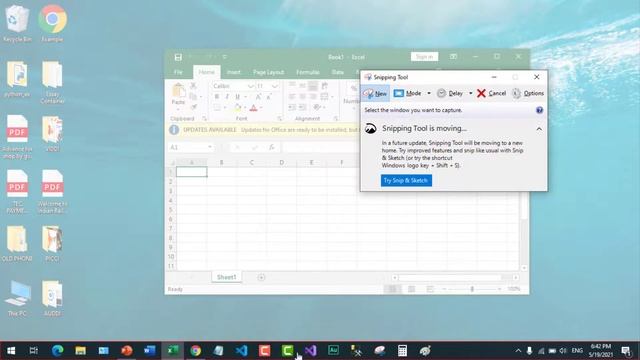The height and width of the screenshot is (360, 640).
Task: Open the Font group dialog launcher
Action: coord(280,118)
